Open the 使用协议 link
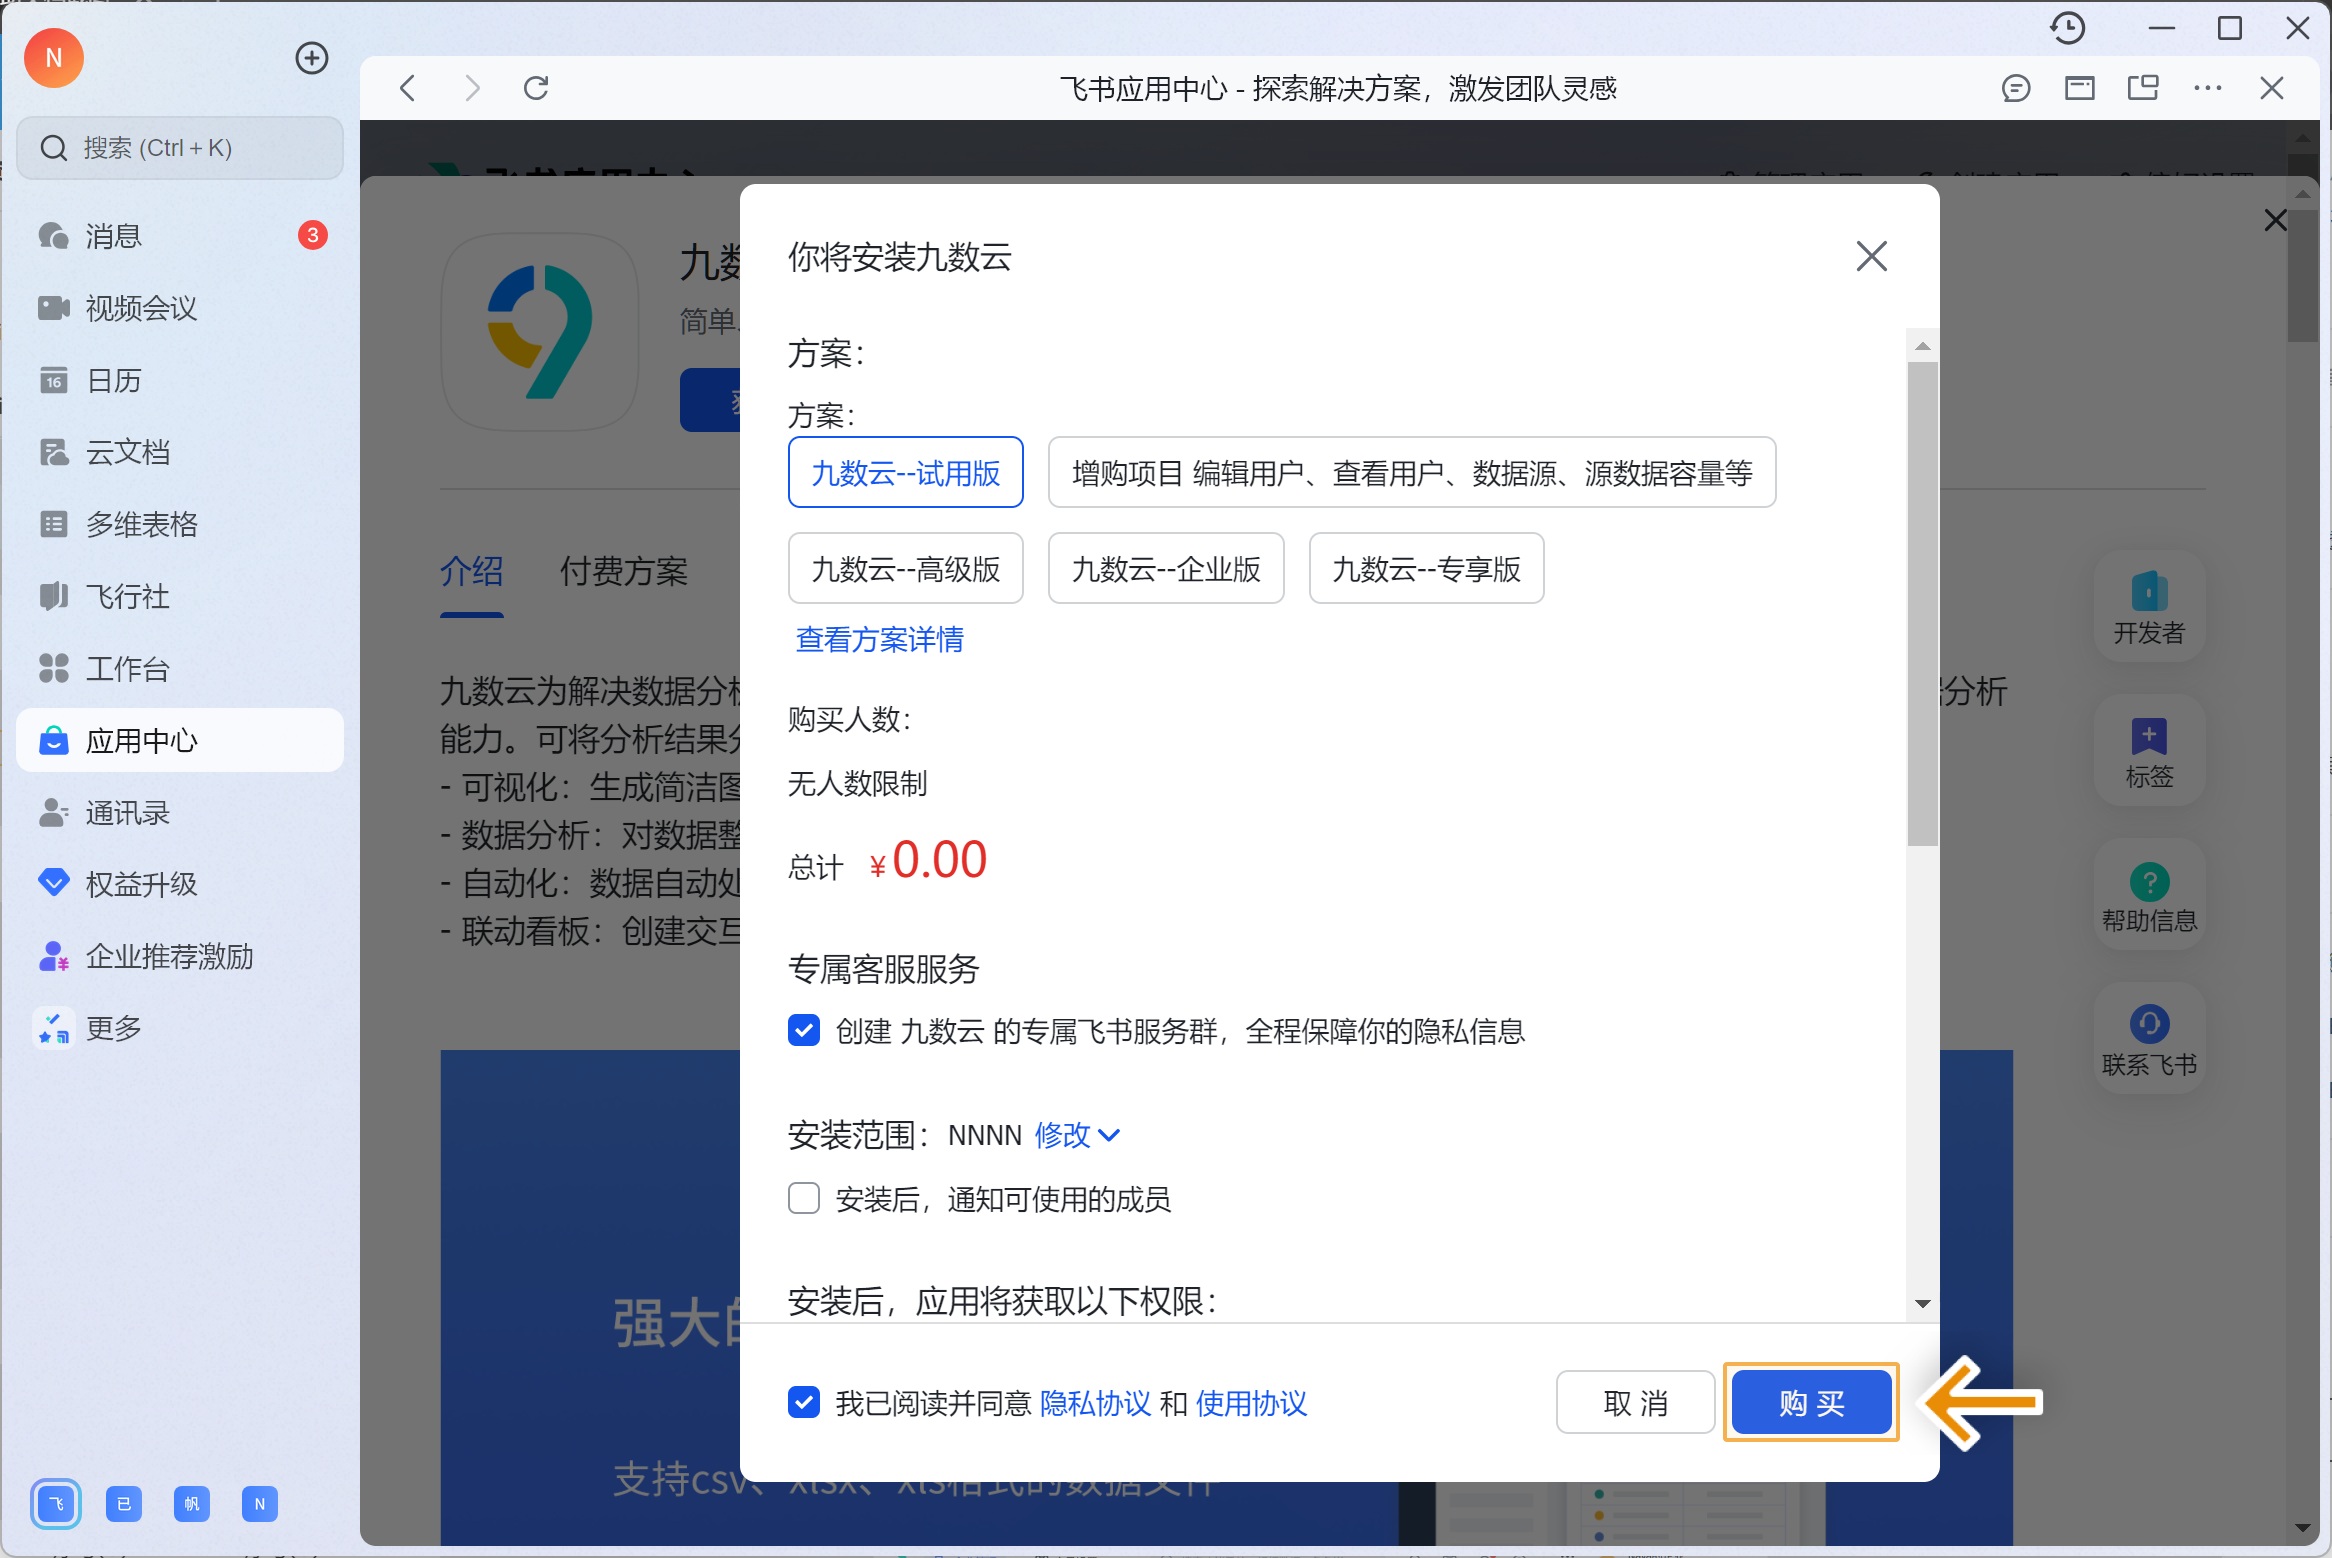Image resolution: width=2332 pixels, height=1558 pixels. 1252,1403
